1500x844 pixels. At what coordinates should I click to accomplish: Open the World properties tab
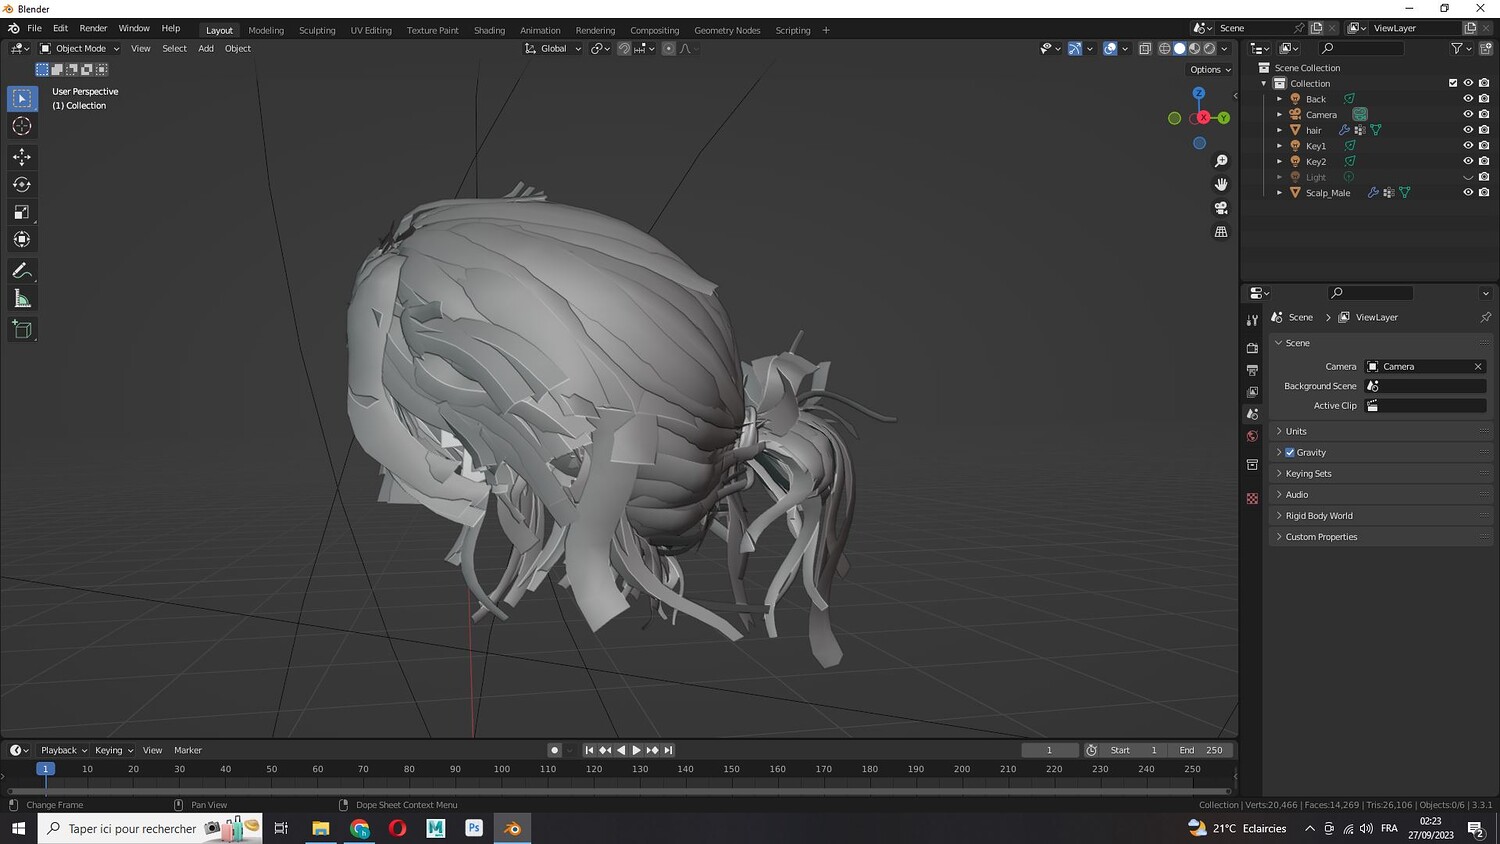tap(1252, 436)
